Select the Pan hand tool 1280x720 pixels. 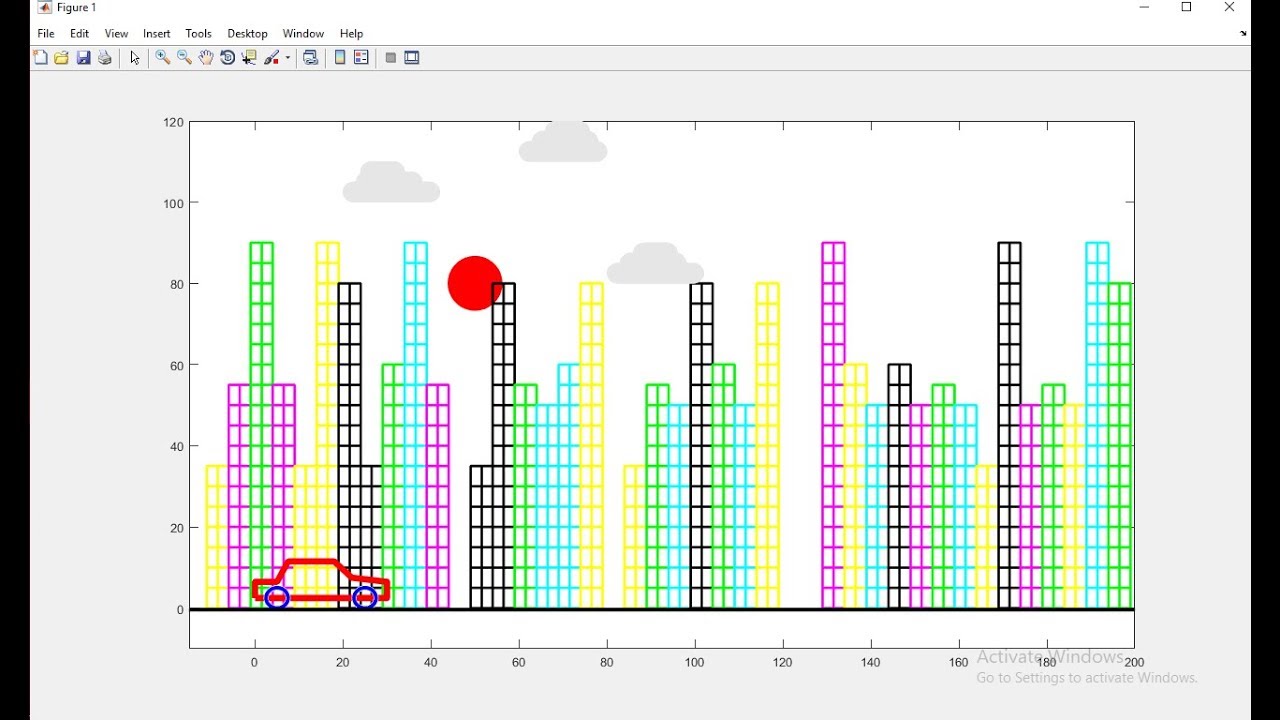point(206,57)
